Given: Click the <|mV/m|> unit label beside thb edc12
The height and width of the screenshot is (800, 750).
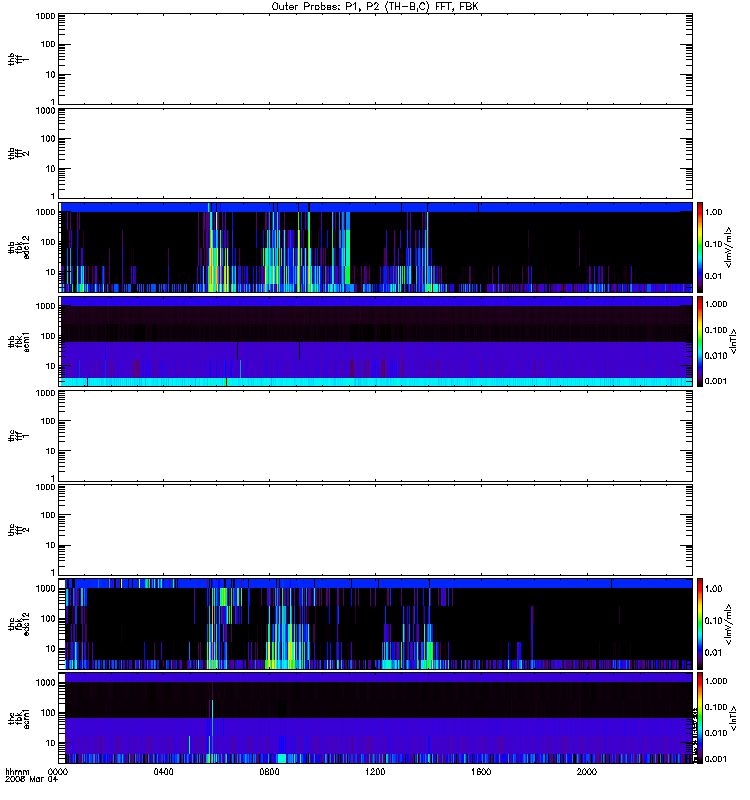Looking at the screenshot, I should pos(729,247).
